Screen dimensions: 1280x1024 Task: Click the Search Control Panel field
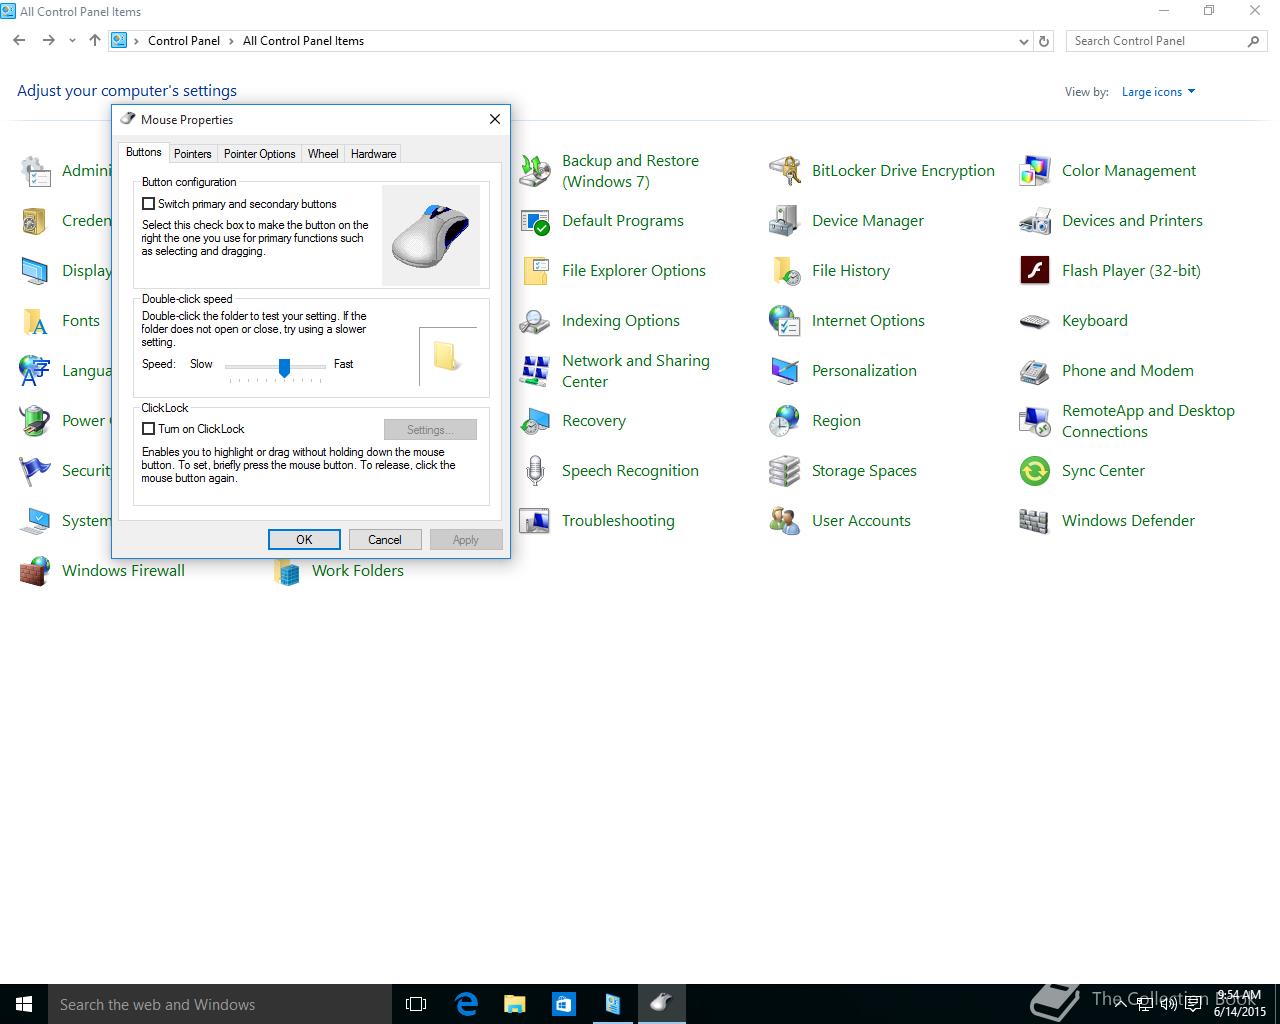(x=1155, y=41)
